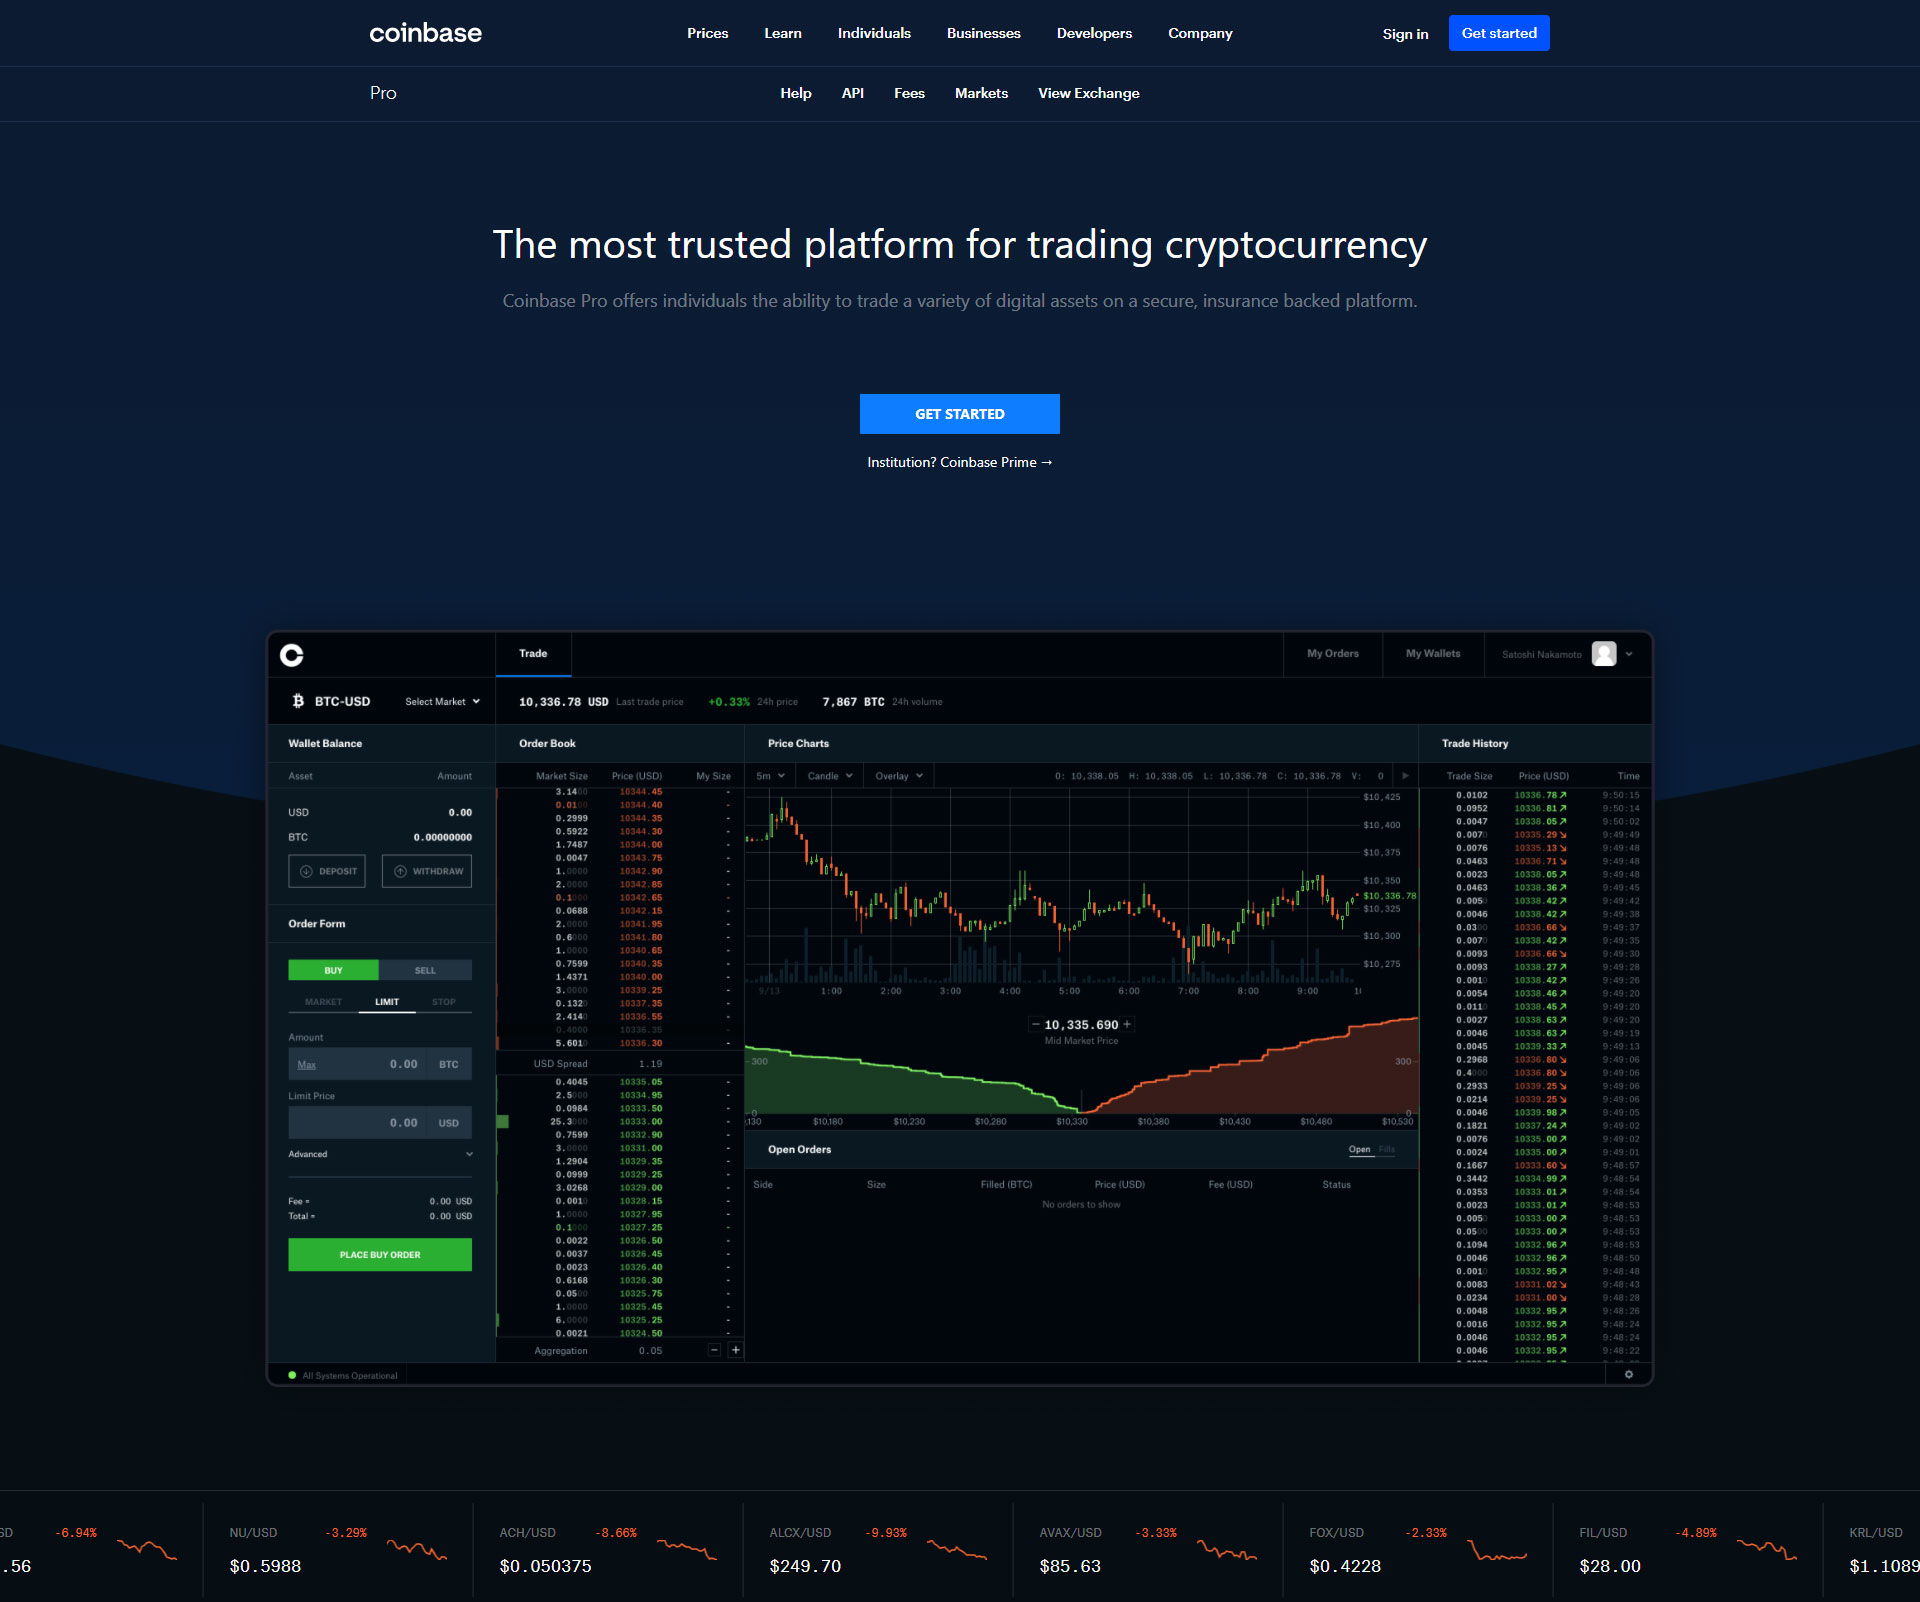This screenshot has height=1602, width=1920.
Task: Click the WITHDRAW wallet action icon
Action: [x=403, y=872]
